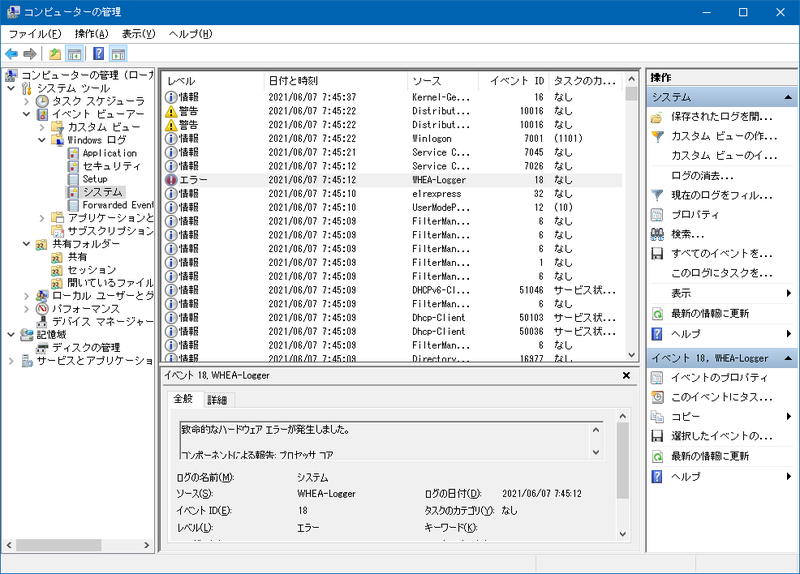Sort events by 日付と時刻 column header

[x=292, y=80]
